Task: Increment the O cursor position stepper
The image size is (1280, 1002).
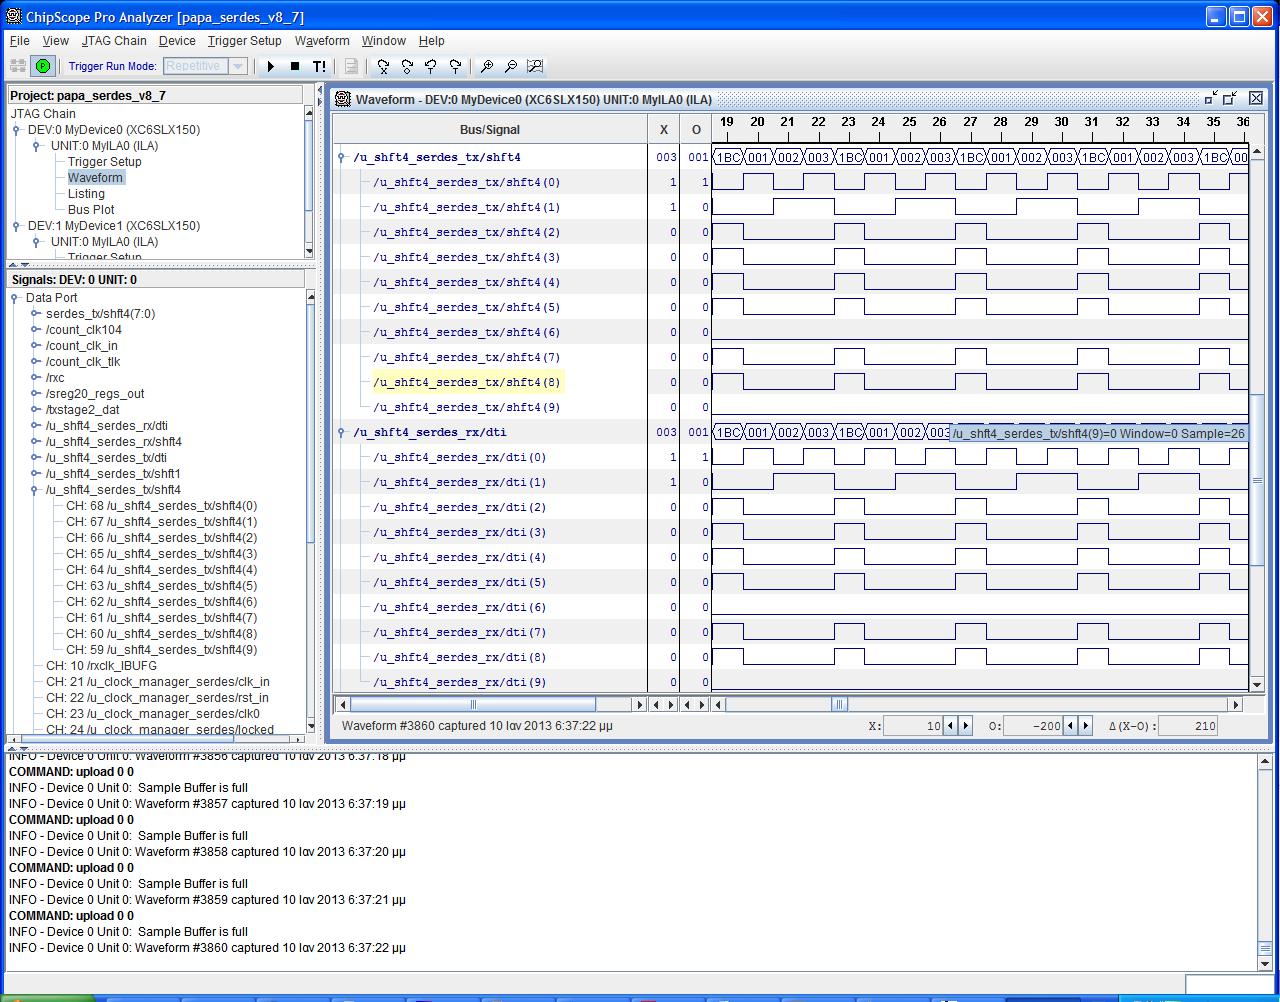Action: click(x=1085, y=726)
